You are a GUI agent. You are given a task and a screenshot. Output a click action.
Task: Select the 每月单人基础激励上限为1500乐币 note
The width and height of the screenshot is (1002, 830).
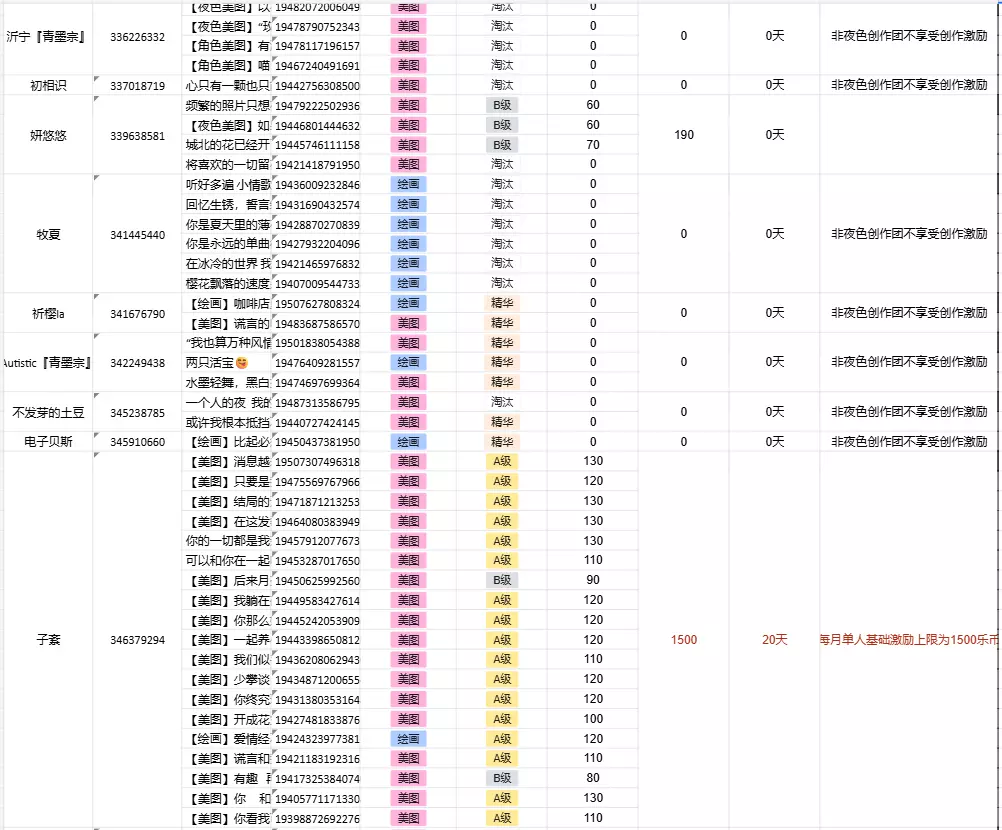click(x=908, y=640)
